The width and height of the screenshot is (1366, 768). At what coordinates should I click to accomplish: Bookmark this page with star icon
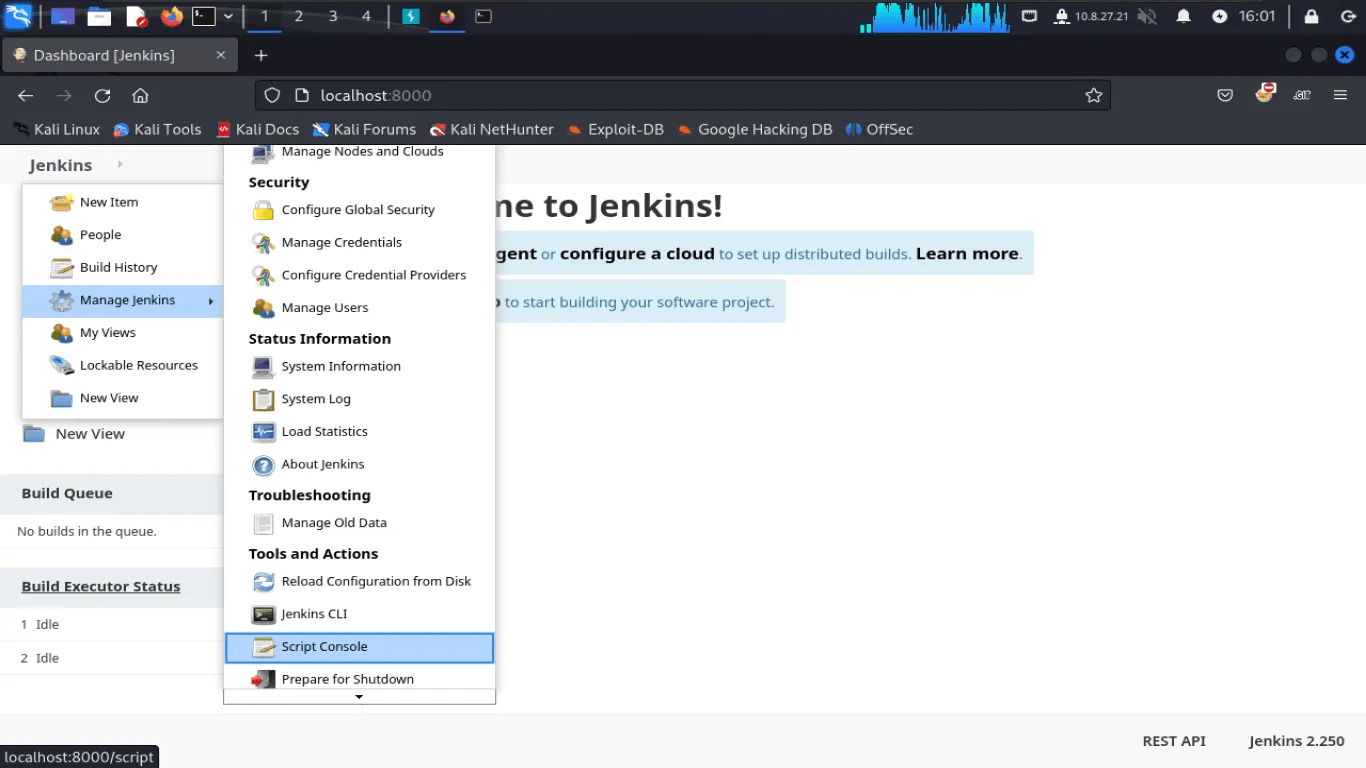point(1094,96)
